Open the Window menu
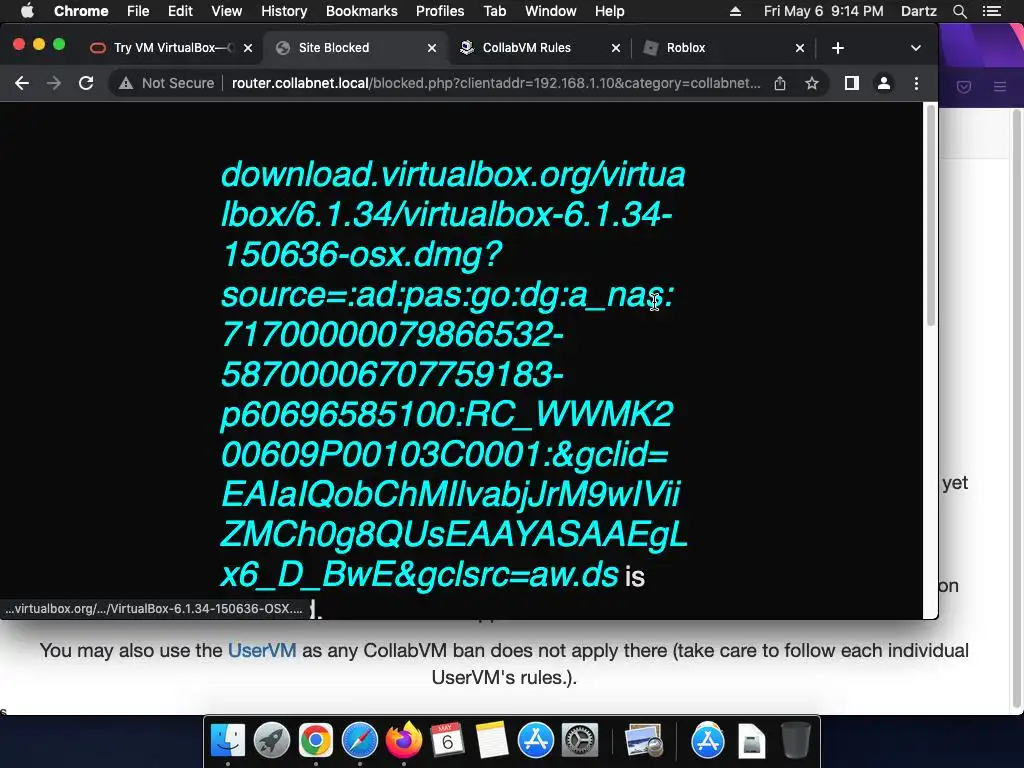The width and height of the screenshot is (1024, 768). [x=551, y=11]
